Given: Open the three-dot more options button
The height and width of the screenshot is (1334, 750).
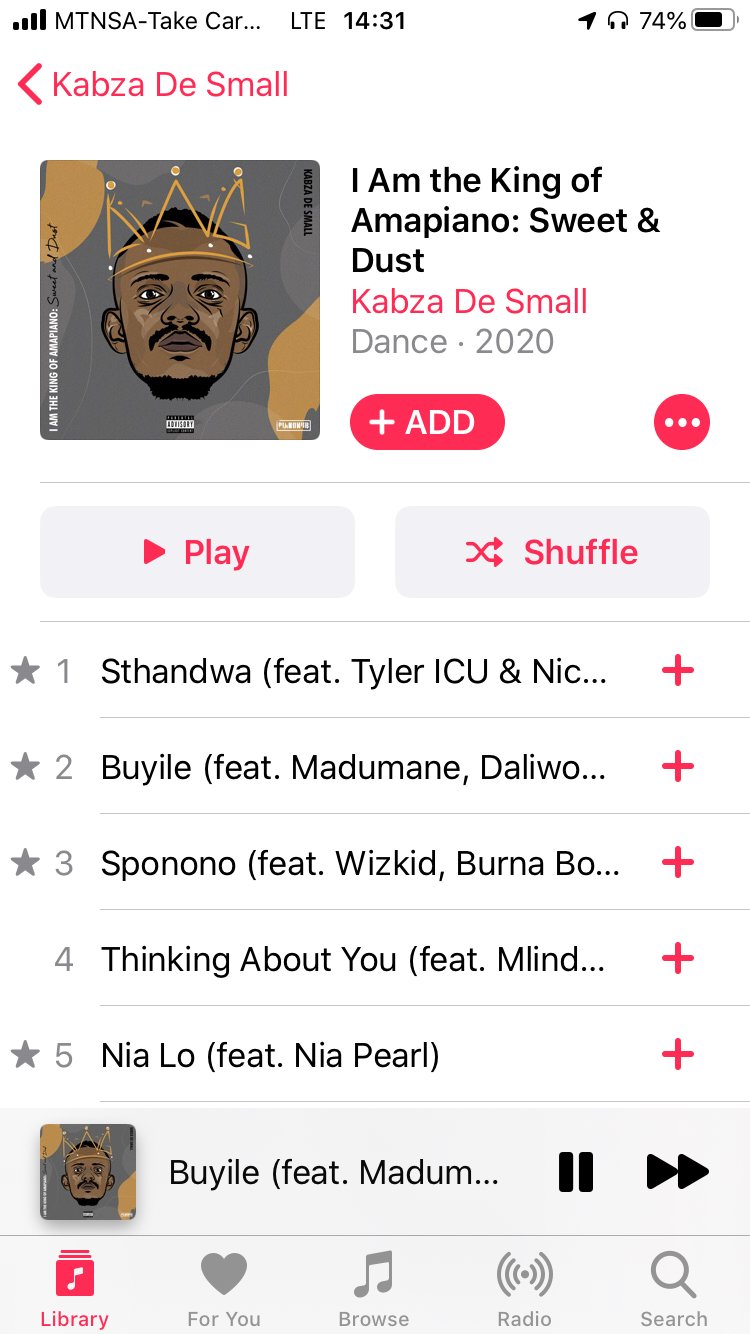Looking at the screenshot, I should pyautogui.click(x=682, y=422).
